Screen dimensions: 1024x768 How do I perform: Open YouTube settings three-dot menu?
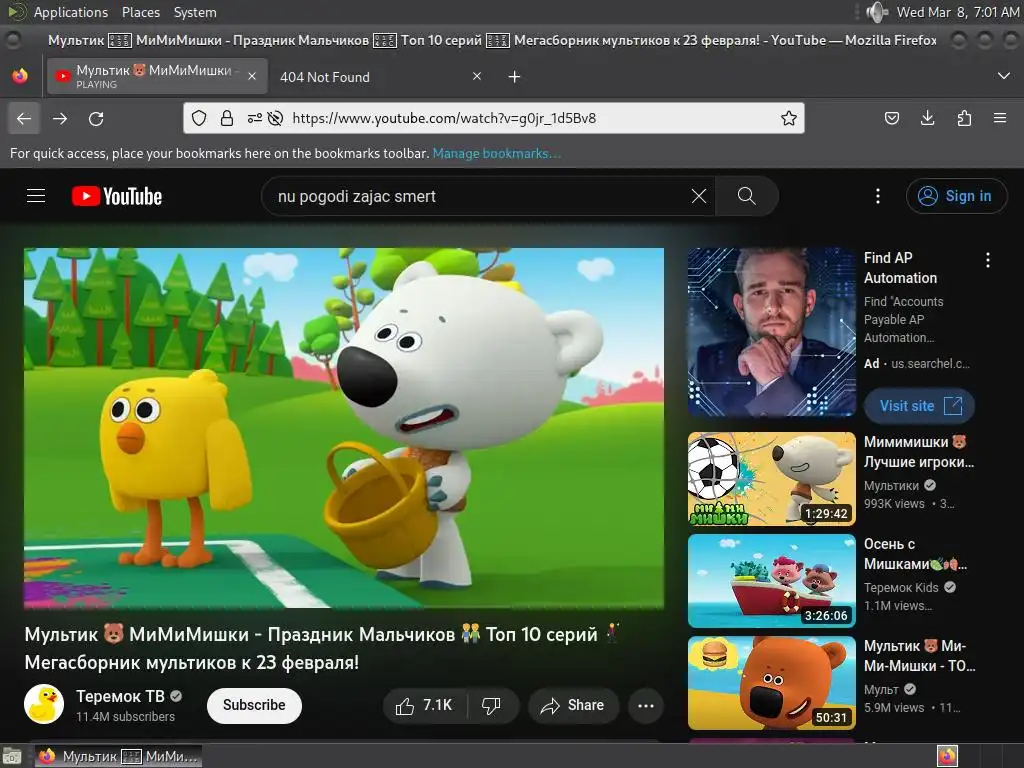[x=878, y=196]
